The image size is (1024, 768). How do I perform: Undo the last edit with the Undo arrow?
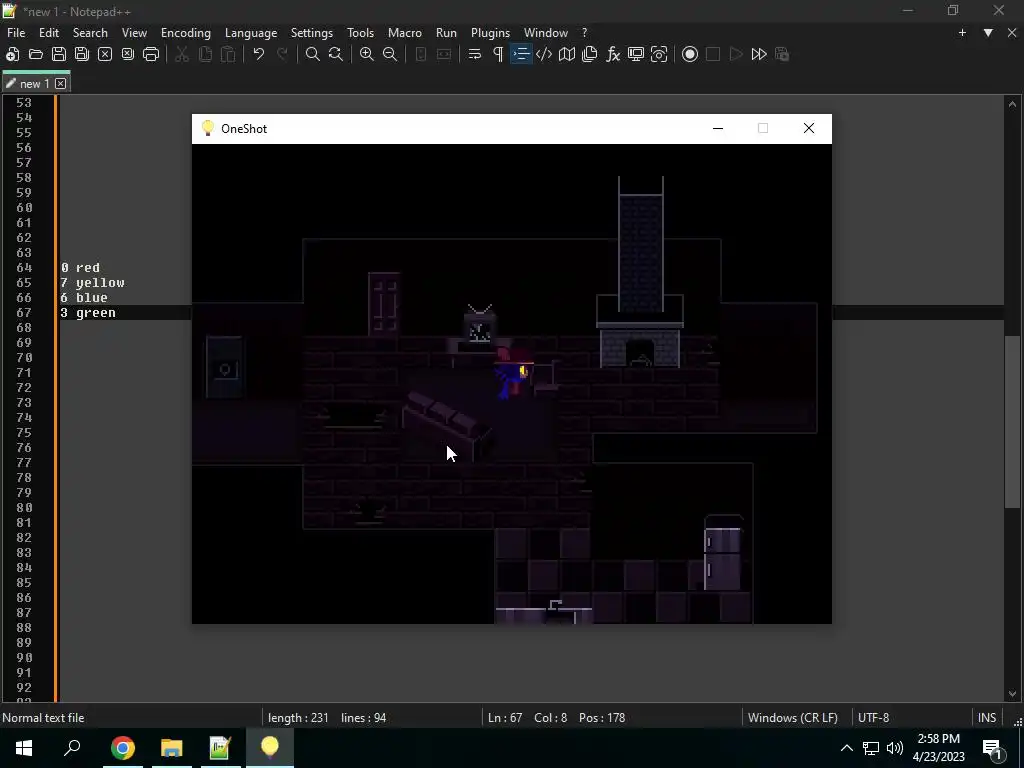click(x=259, y=54)
